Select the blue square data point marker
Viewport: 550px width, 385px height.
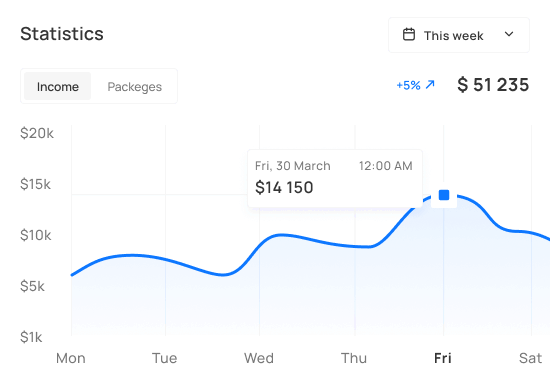[444, 195]
